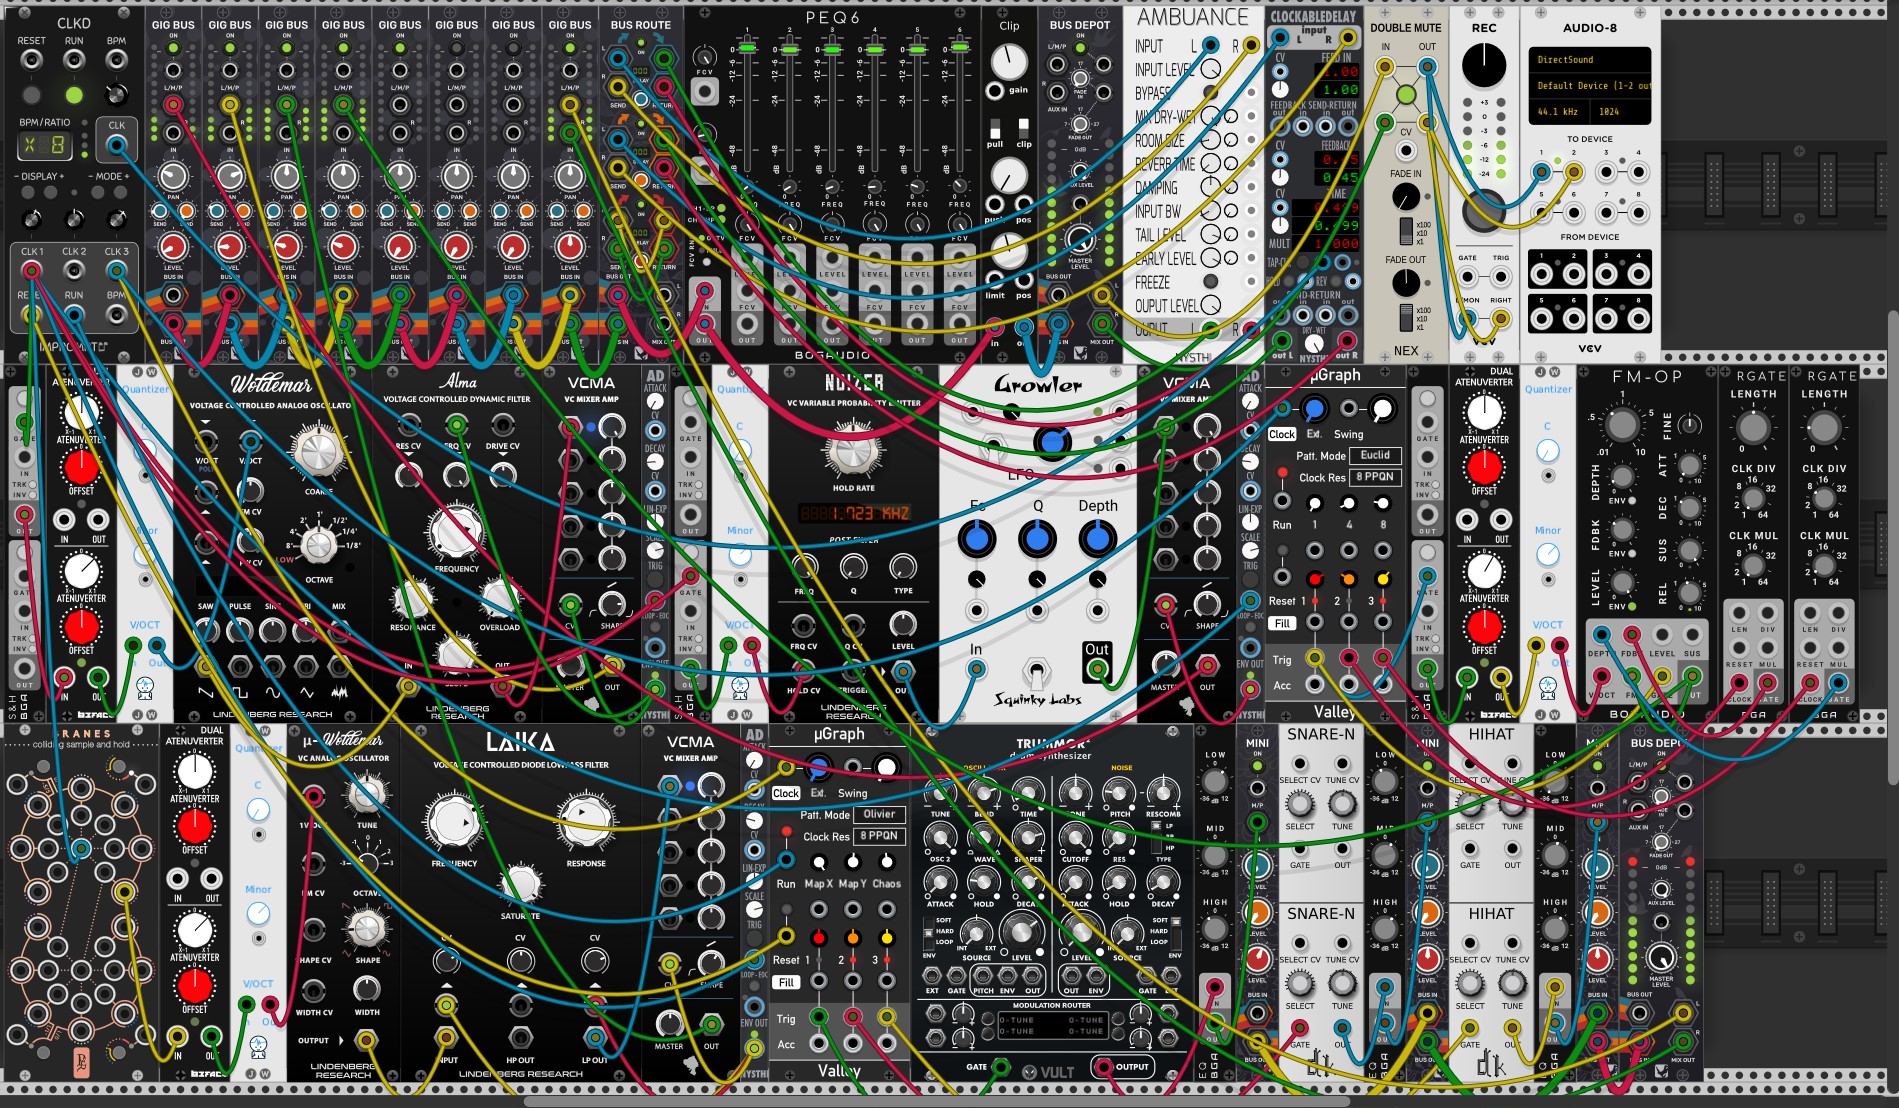The image size is (1899, 1108).
Task: Toggle the CLKD RUN button
Action: coord(74,95)
